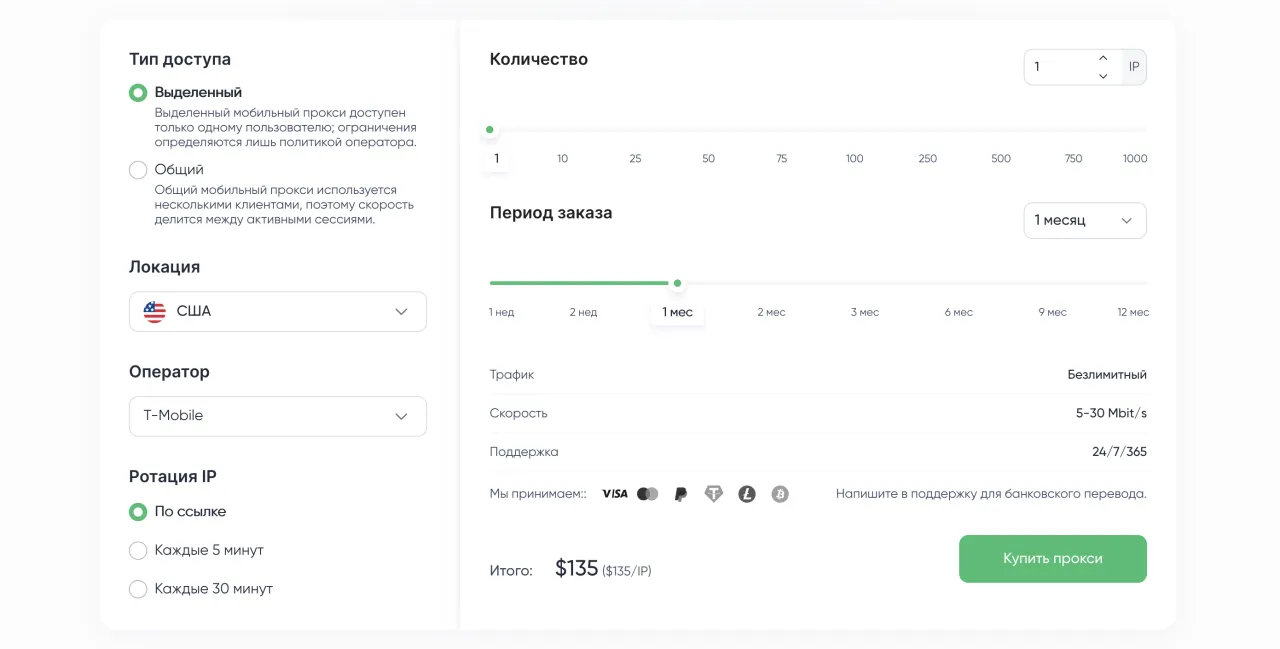Select the Общий access type

138,170
